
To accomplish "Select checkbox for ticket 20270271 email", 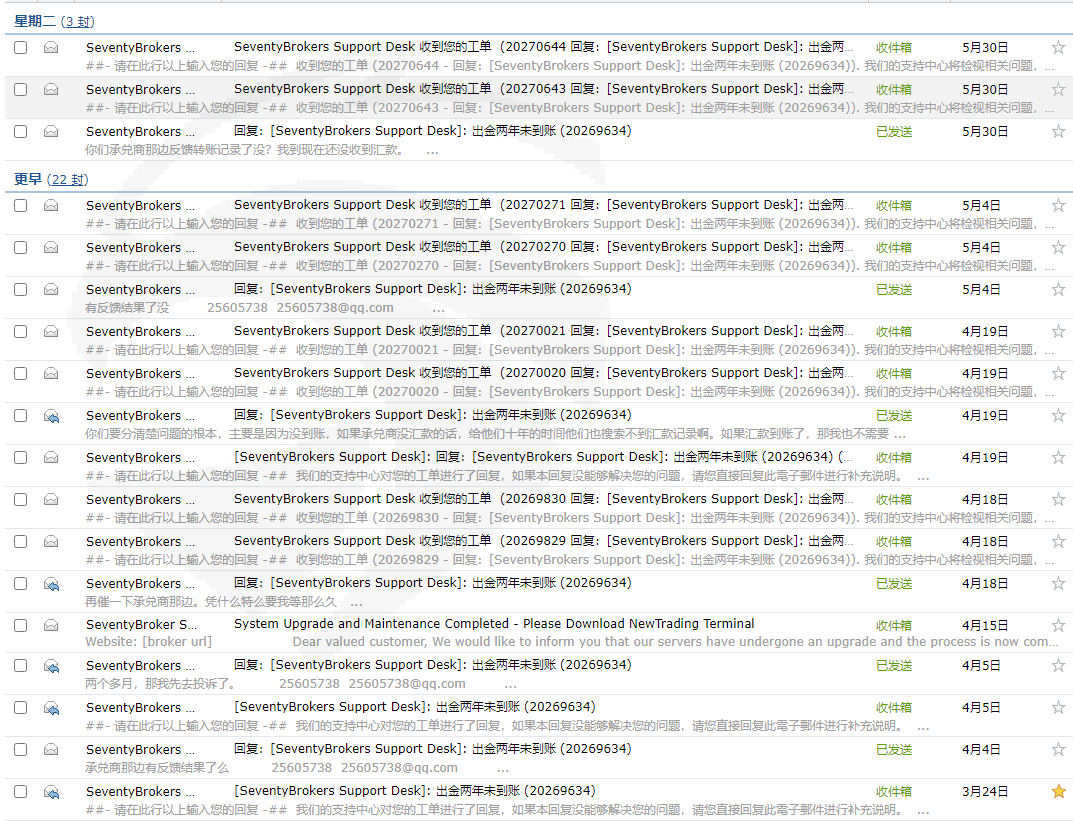I will tap(21, 205).
